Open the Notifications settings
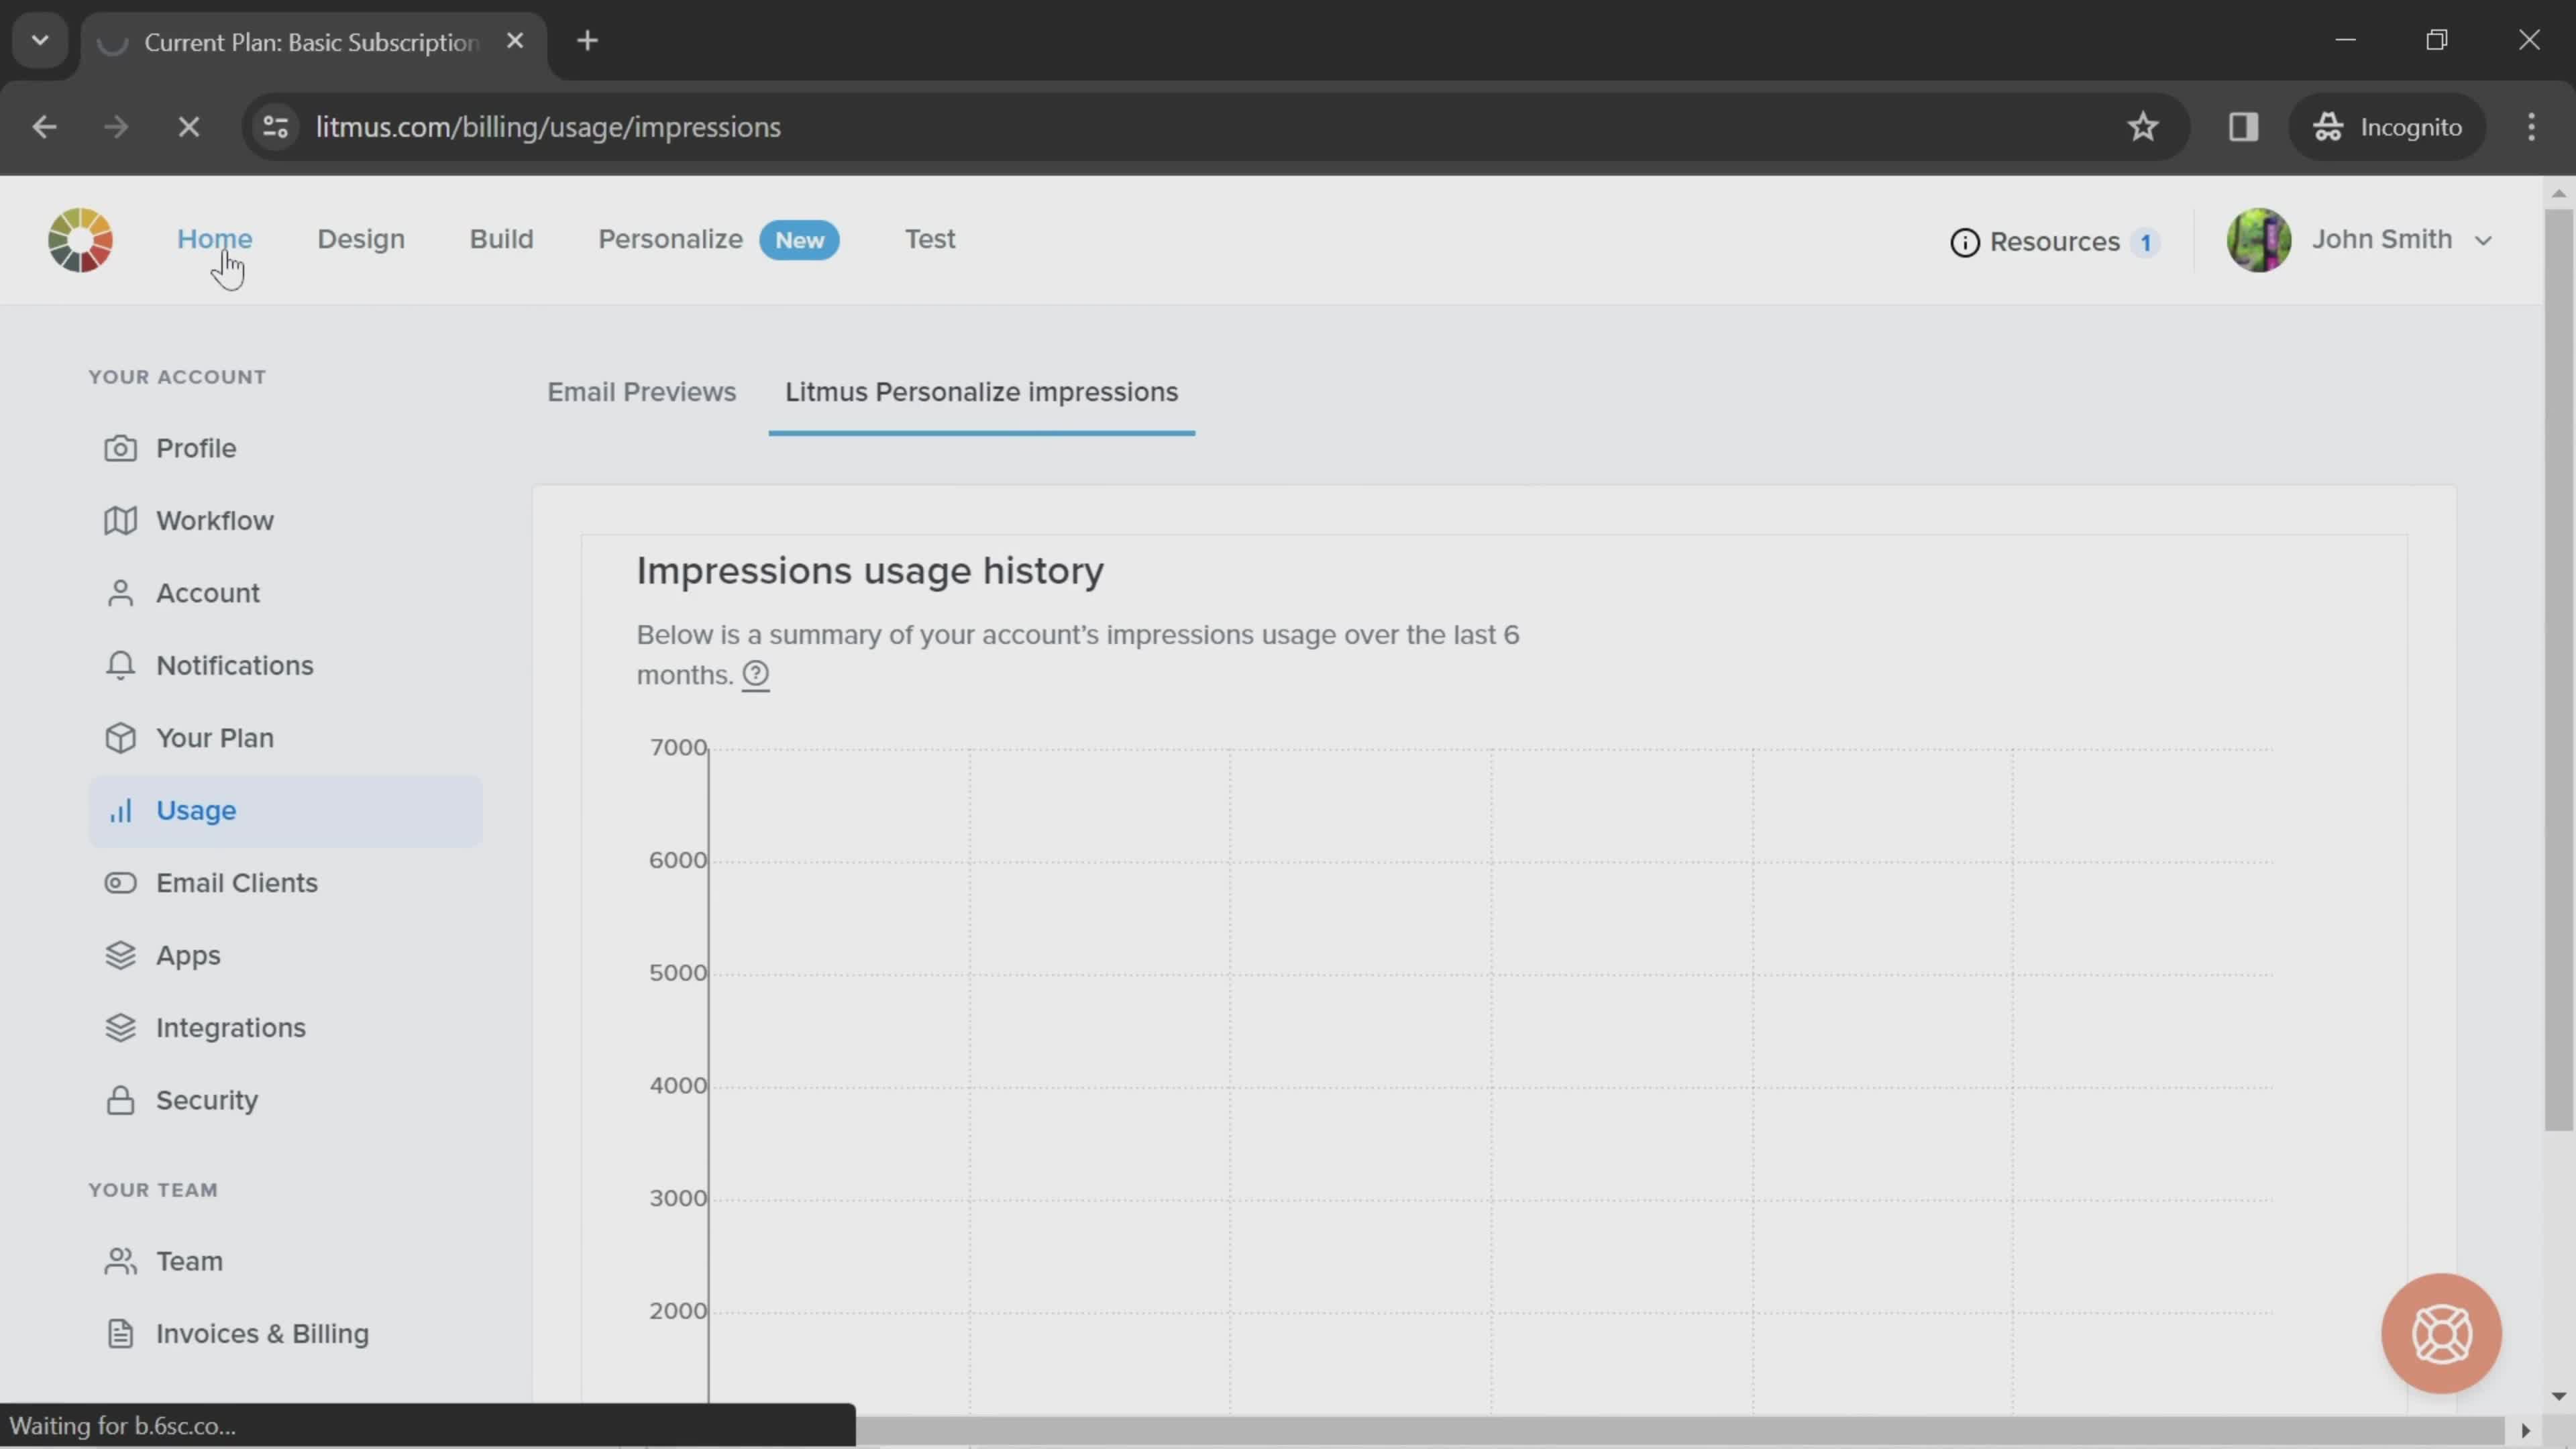 [x=234, y=666]
